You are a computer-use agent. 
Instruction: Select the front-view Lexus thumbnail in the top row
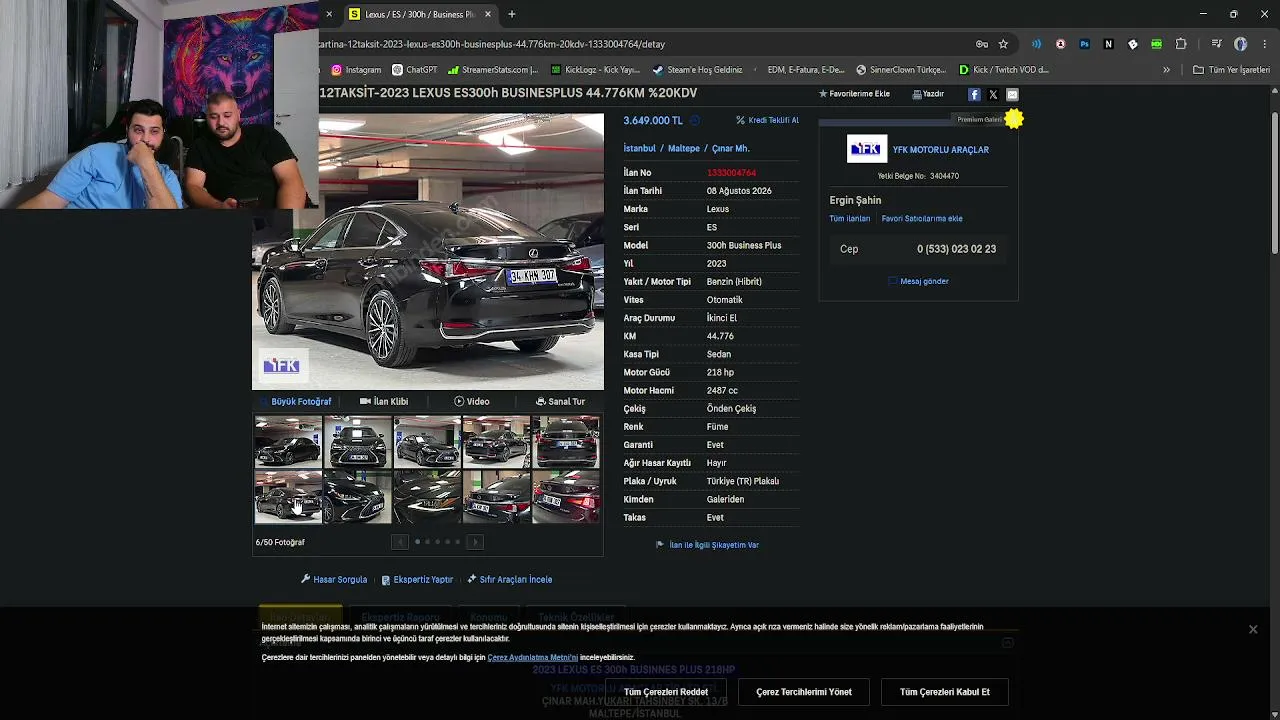(357, 442)
